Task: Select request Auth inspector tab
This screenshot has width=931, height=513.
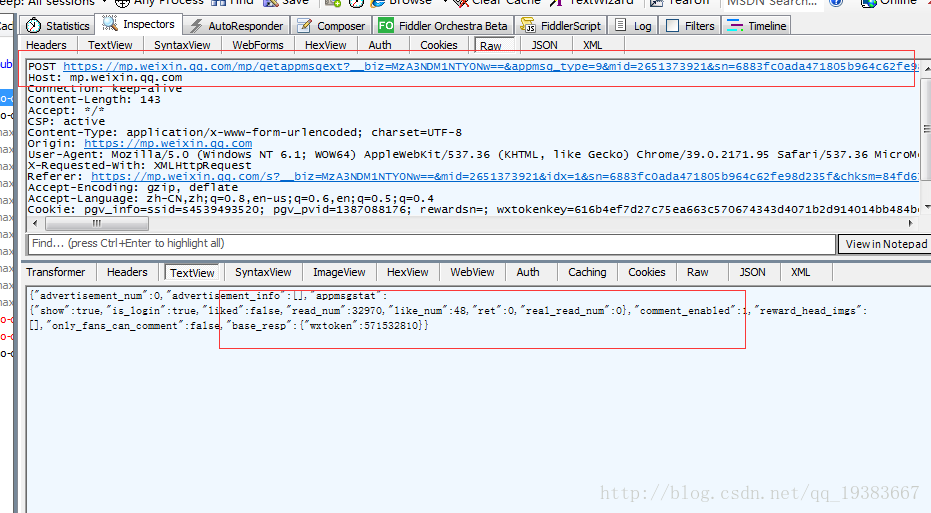Action: tap(380, 45)
